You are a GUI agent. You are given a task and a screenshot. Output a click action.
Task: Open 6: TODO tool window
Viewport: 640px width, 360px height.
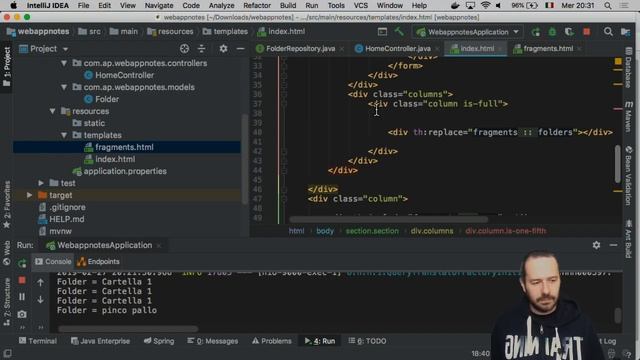(x=367, y=341)
